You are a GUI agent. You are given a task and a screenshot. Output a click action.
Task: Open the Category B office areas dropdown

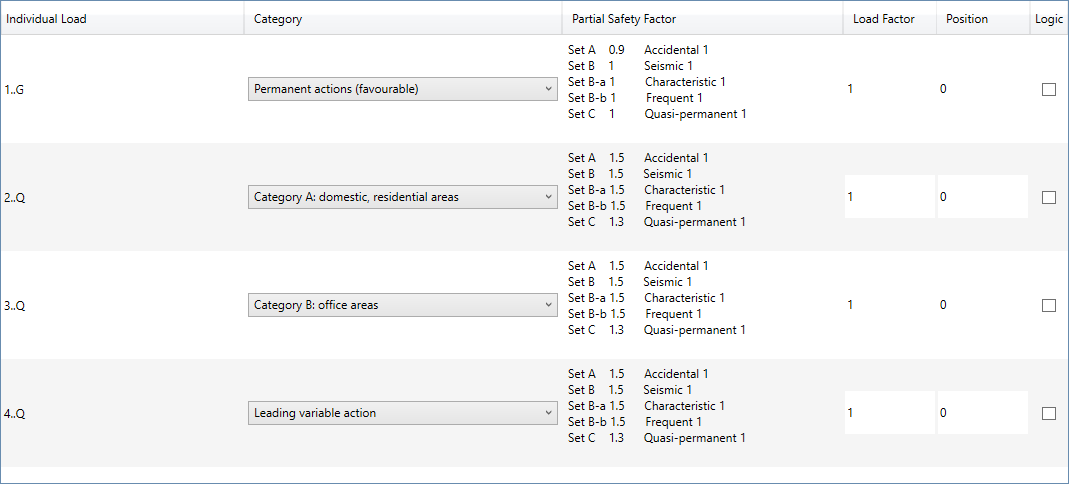(x=402, y=305)
